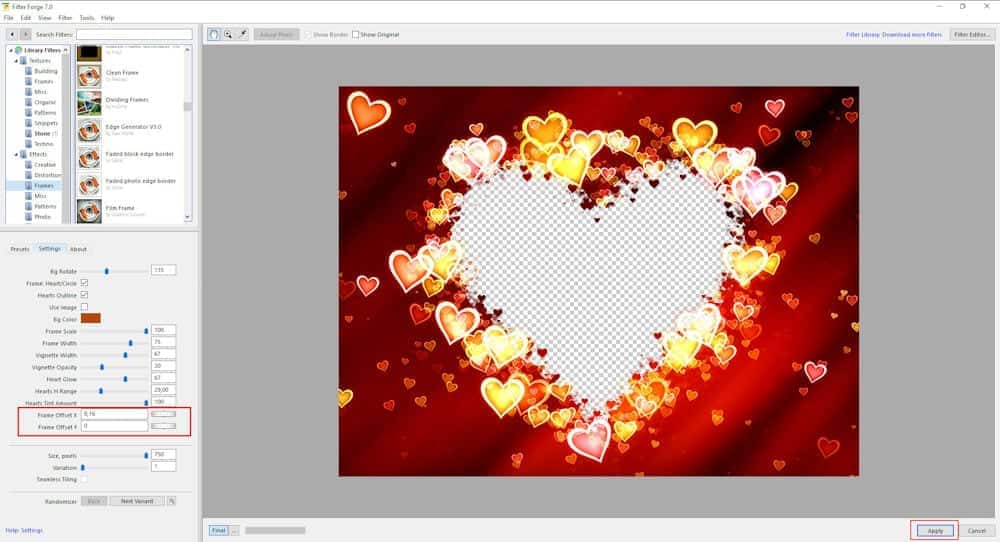
Task: Select the Film Frame filter icon
Action: (x=89, y=210)
